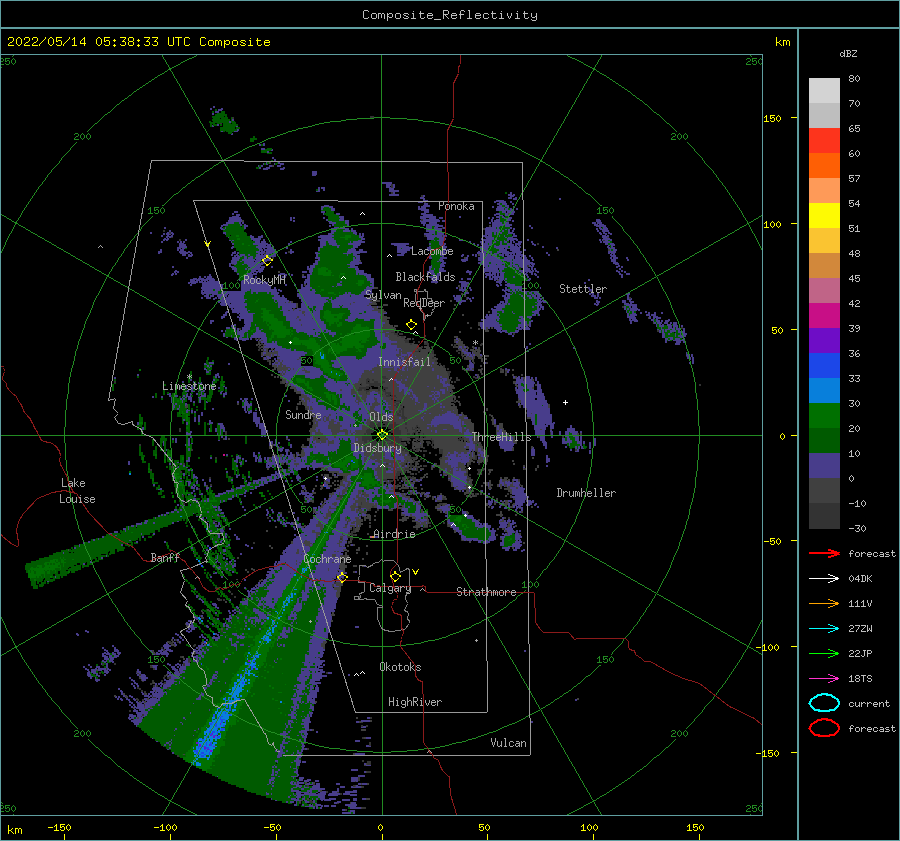900x841 pixels.
Task: Click the magenta 18TS arrow legend icon
Action: click(824, 679)
